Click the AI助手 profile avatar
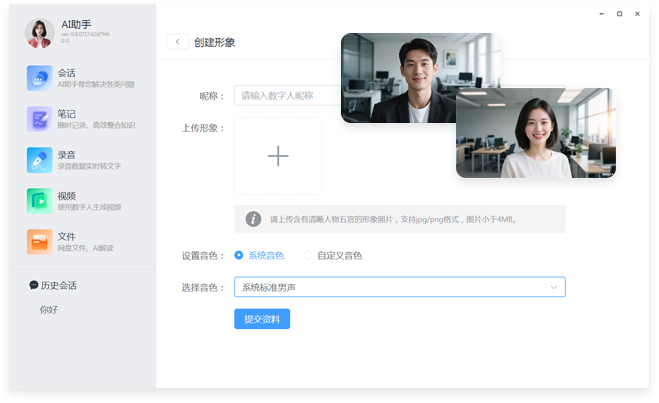The width and height of the screenshot is (659, 403). 40,33
